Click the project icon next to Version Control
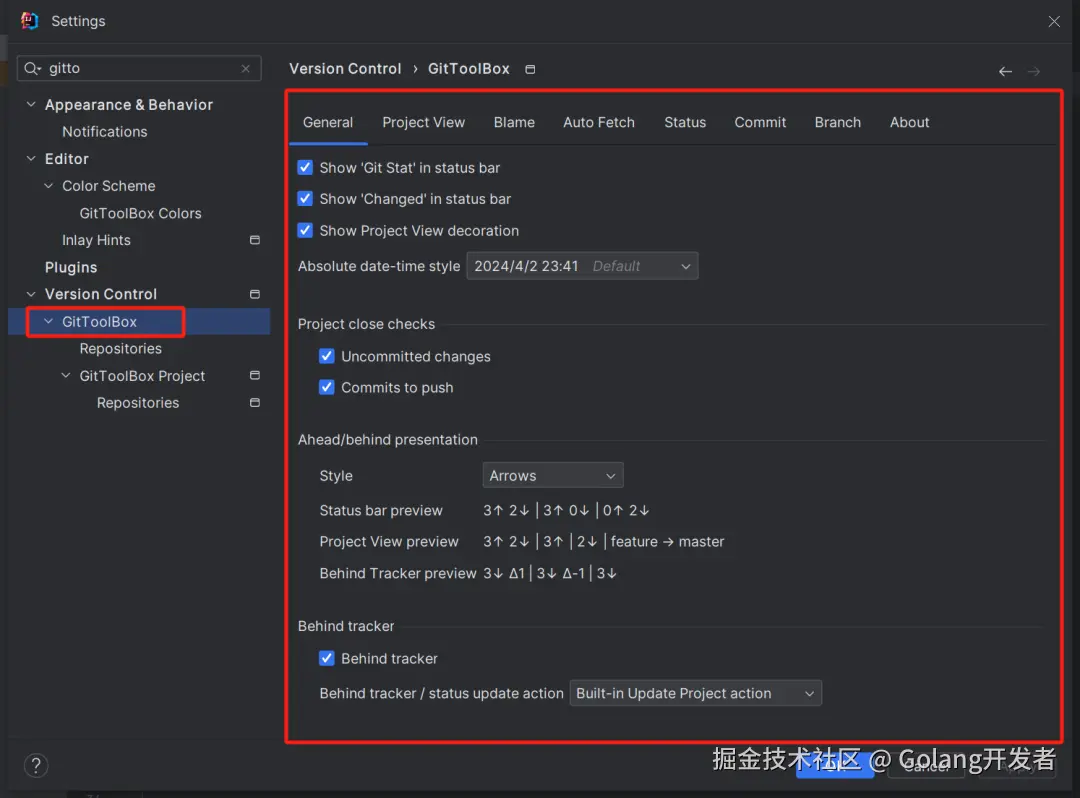 pyautogui.click(x=255, y=294)
